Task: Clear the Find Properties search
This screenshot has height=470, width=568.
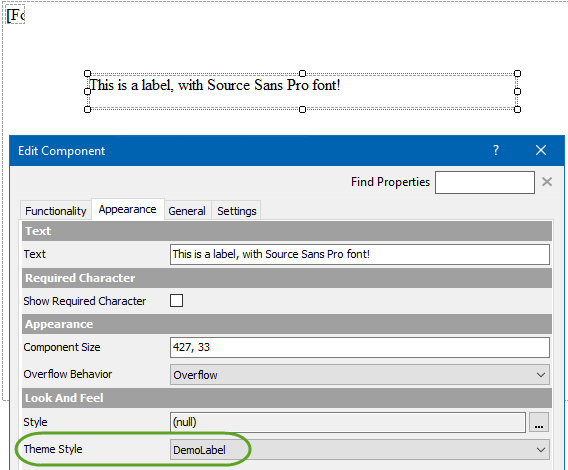Action: [x=547, y=182]
